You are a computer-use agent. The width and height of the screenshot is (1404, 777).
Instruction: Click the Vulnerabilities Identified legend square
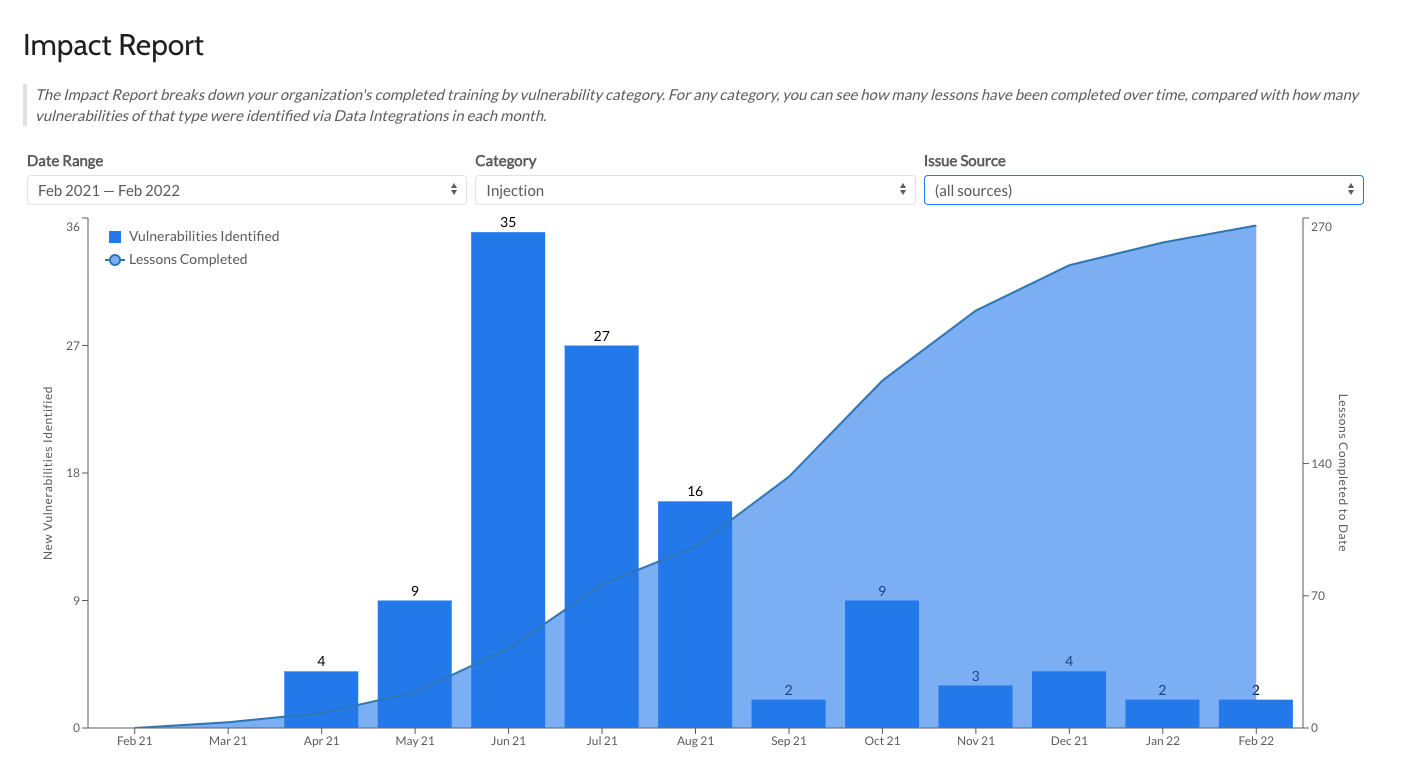point(115,237)
